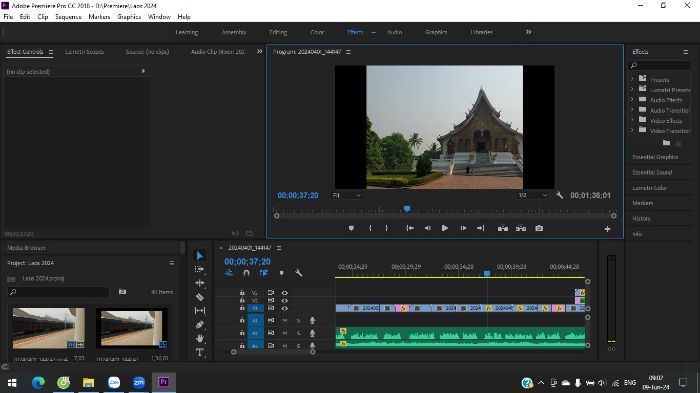Mute audio track A1

click(284, 320)
